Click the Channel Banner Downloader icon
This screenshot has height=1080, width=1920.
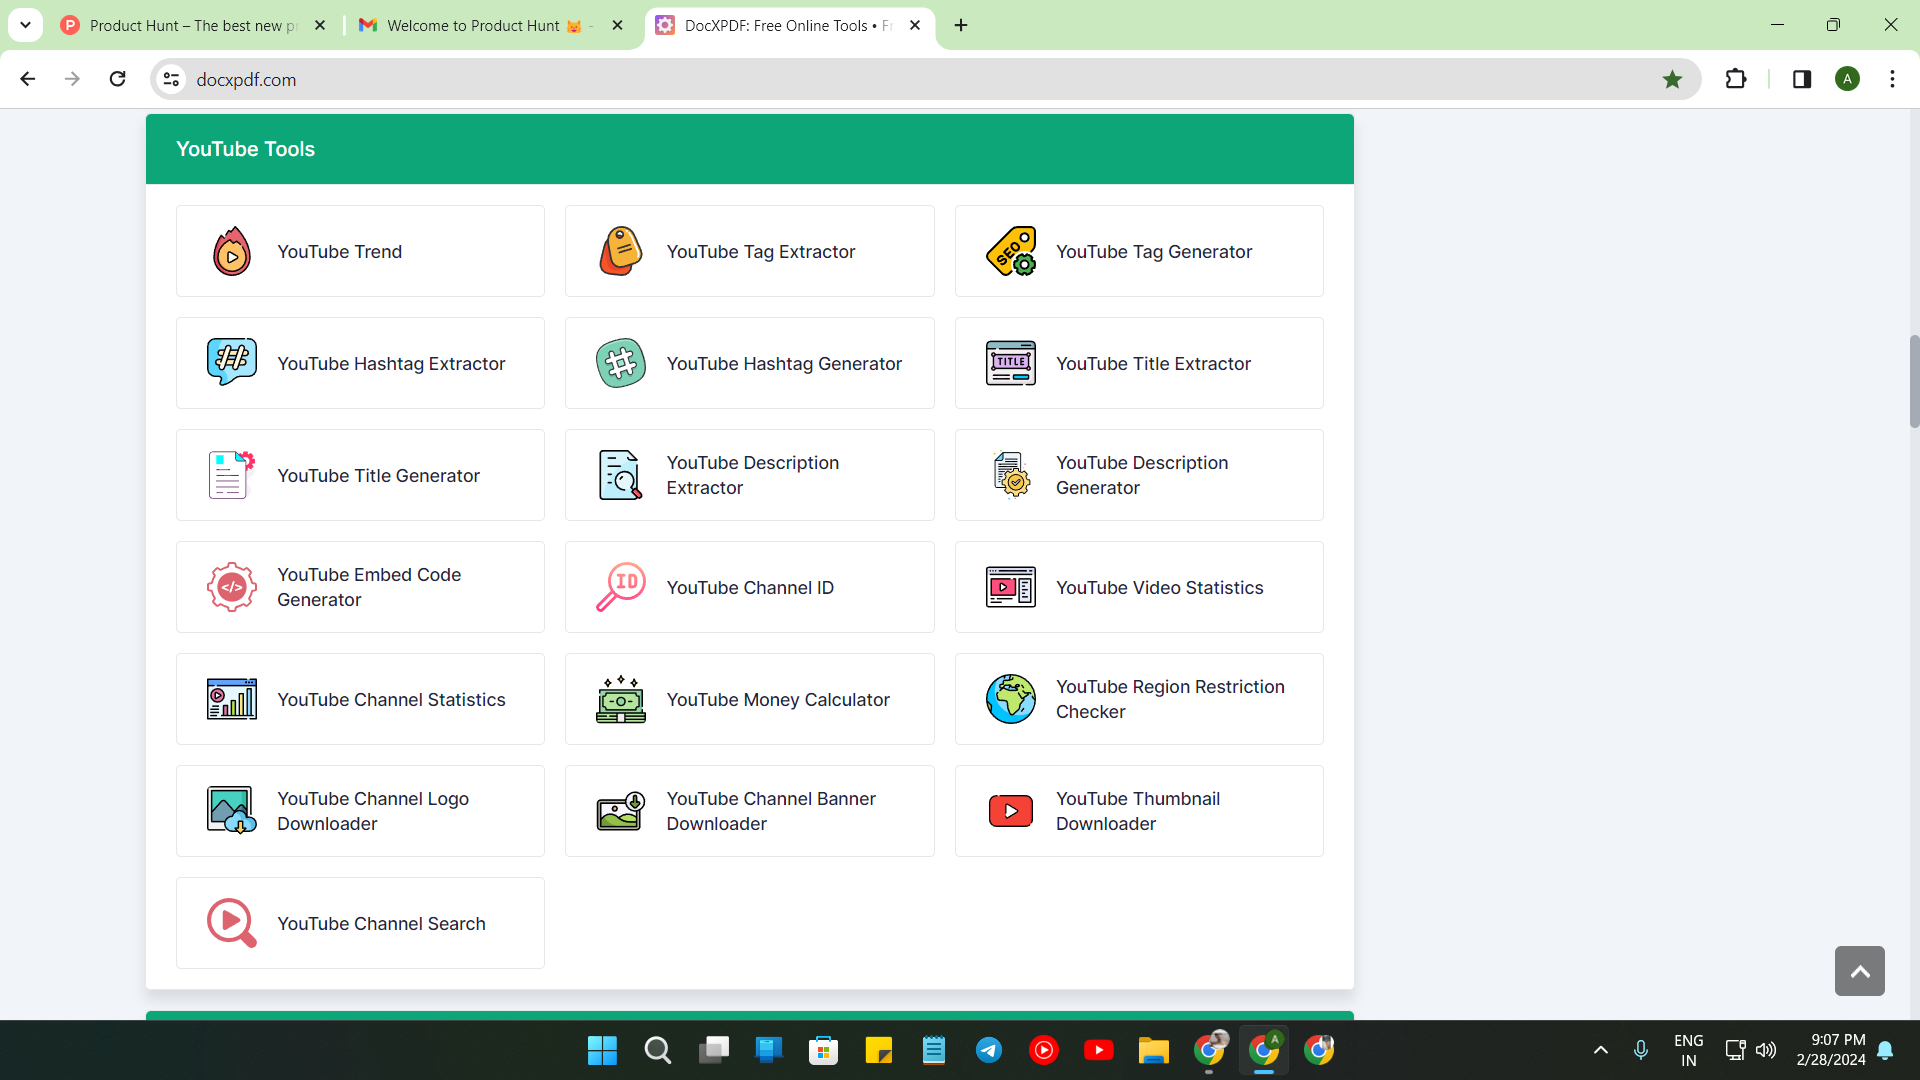pos(621,811)
